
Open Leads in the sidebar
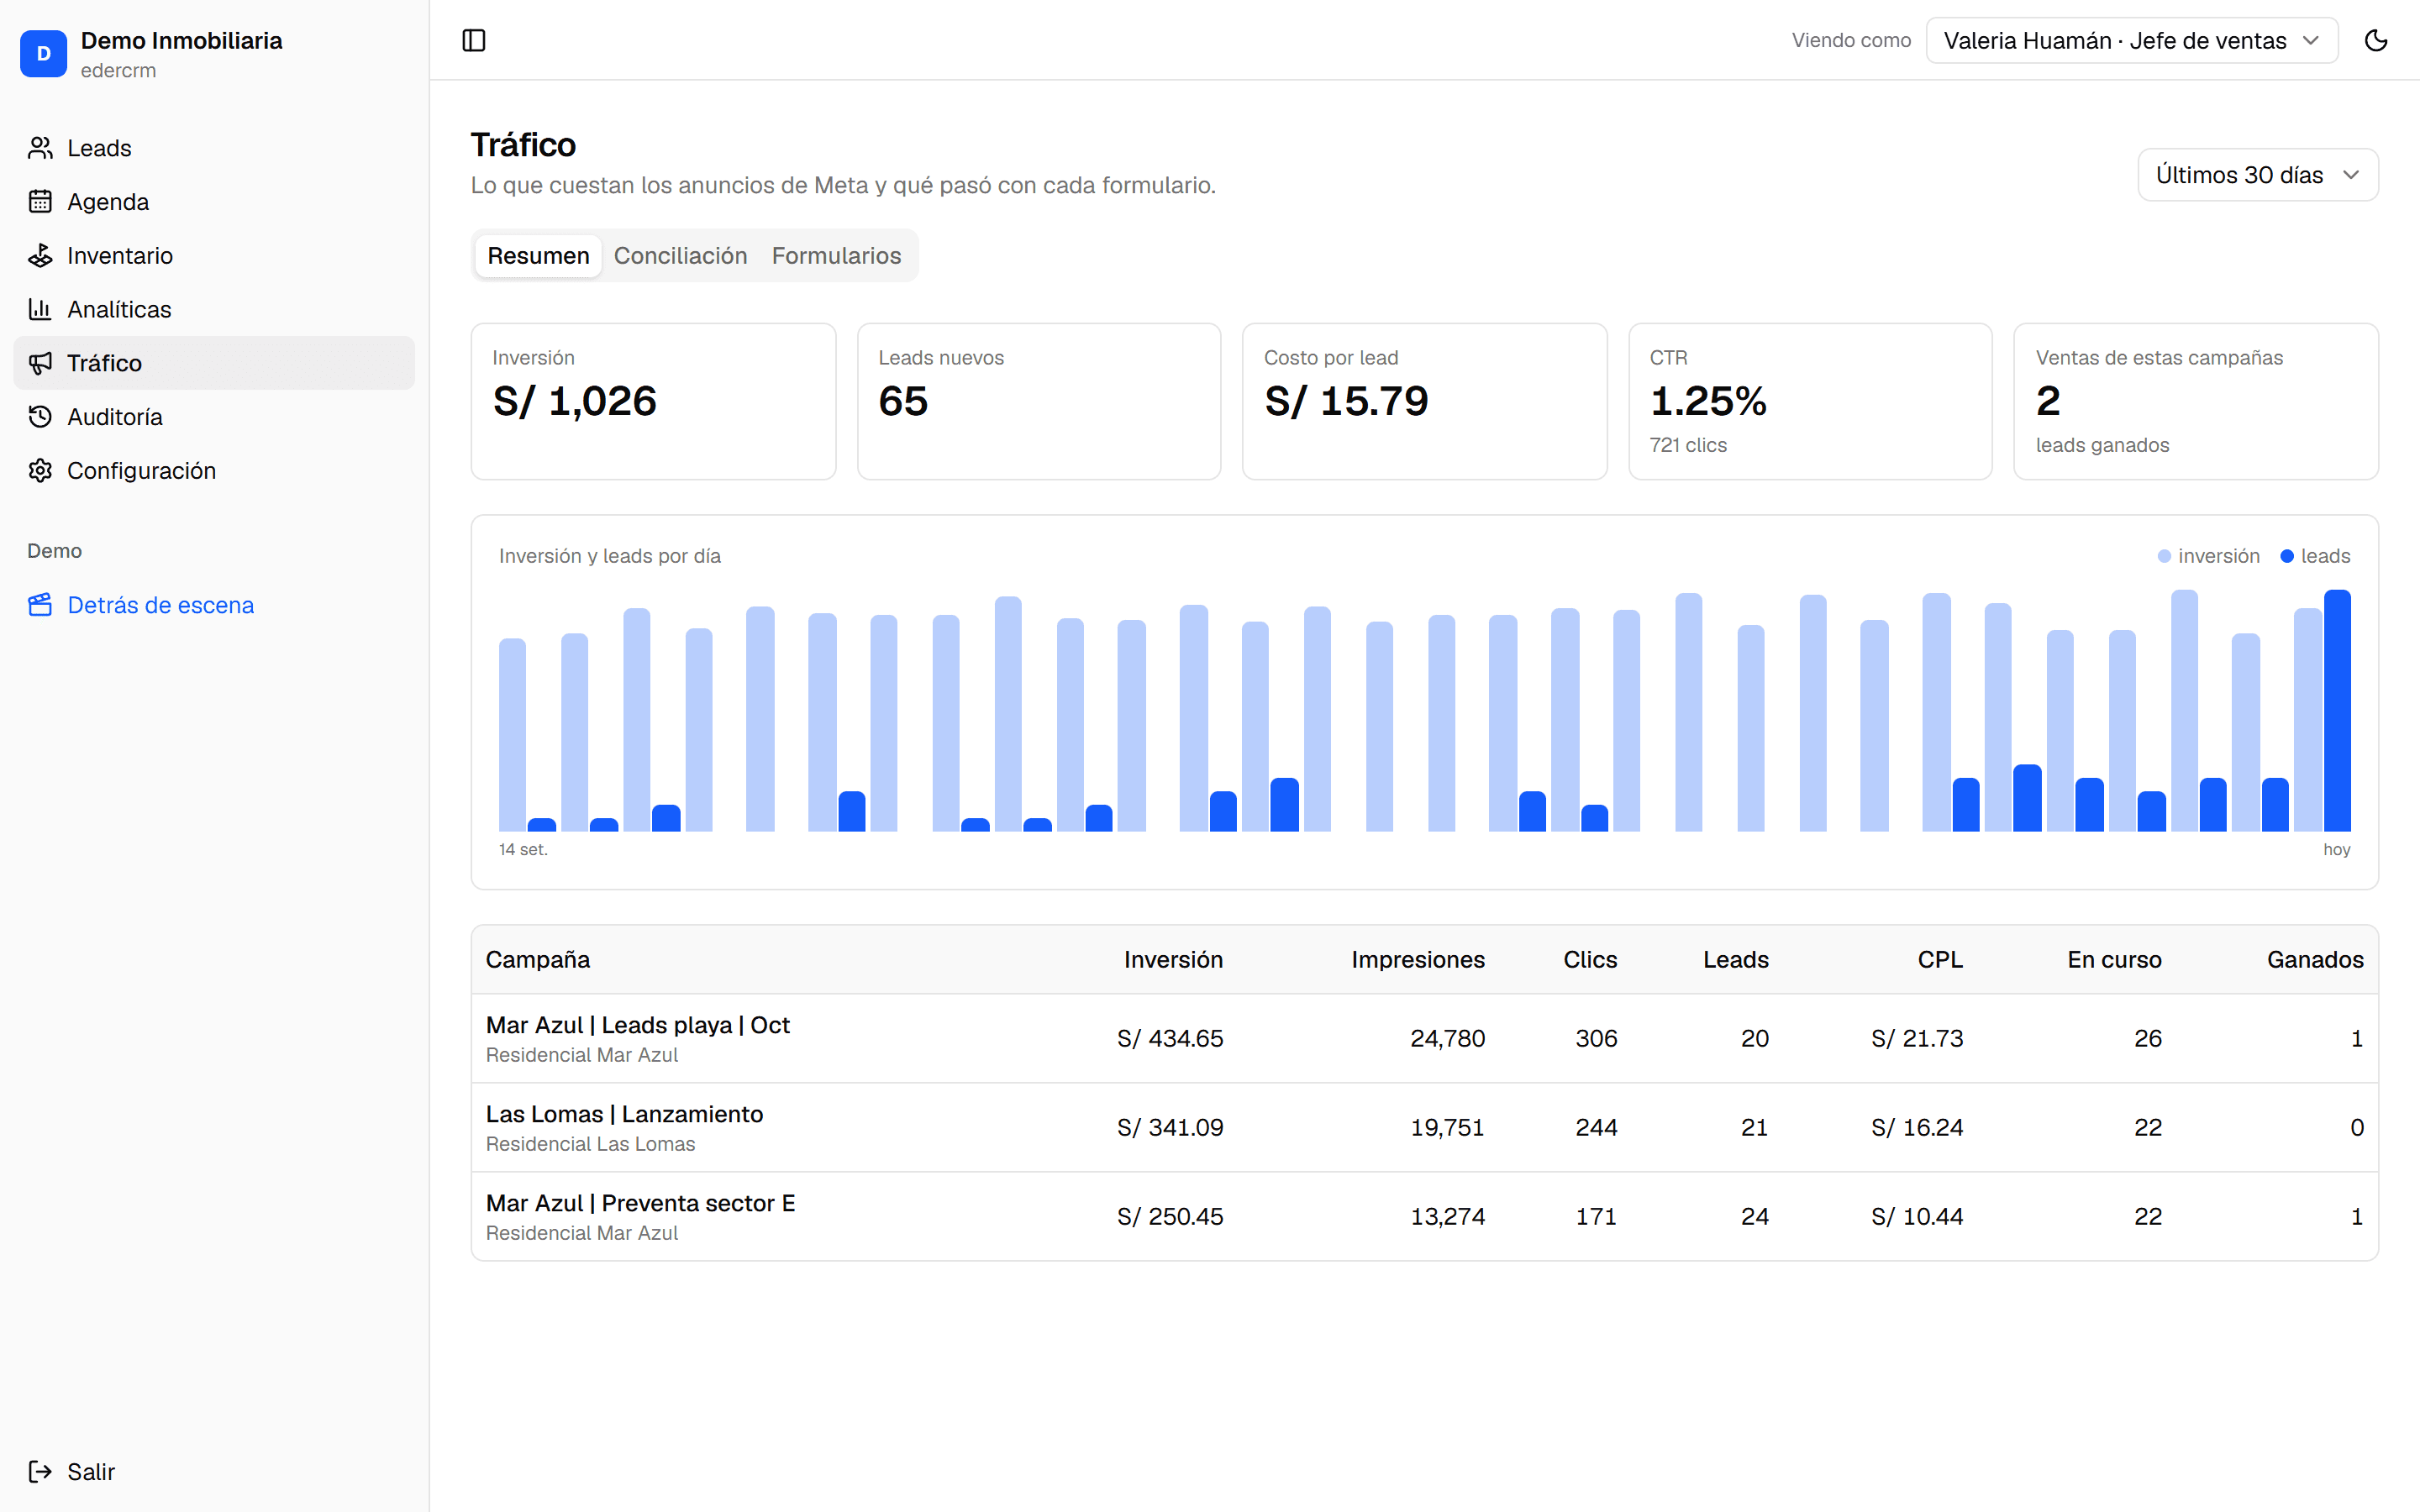214,148
